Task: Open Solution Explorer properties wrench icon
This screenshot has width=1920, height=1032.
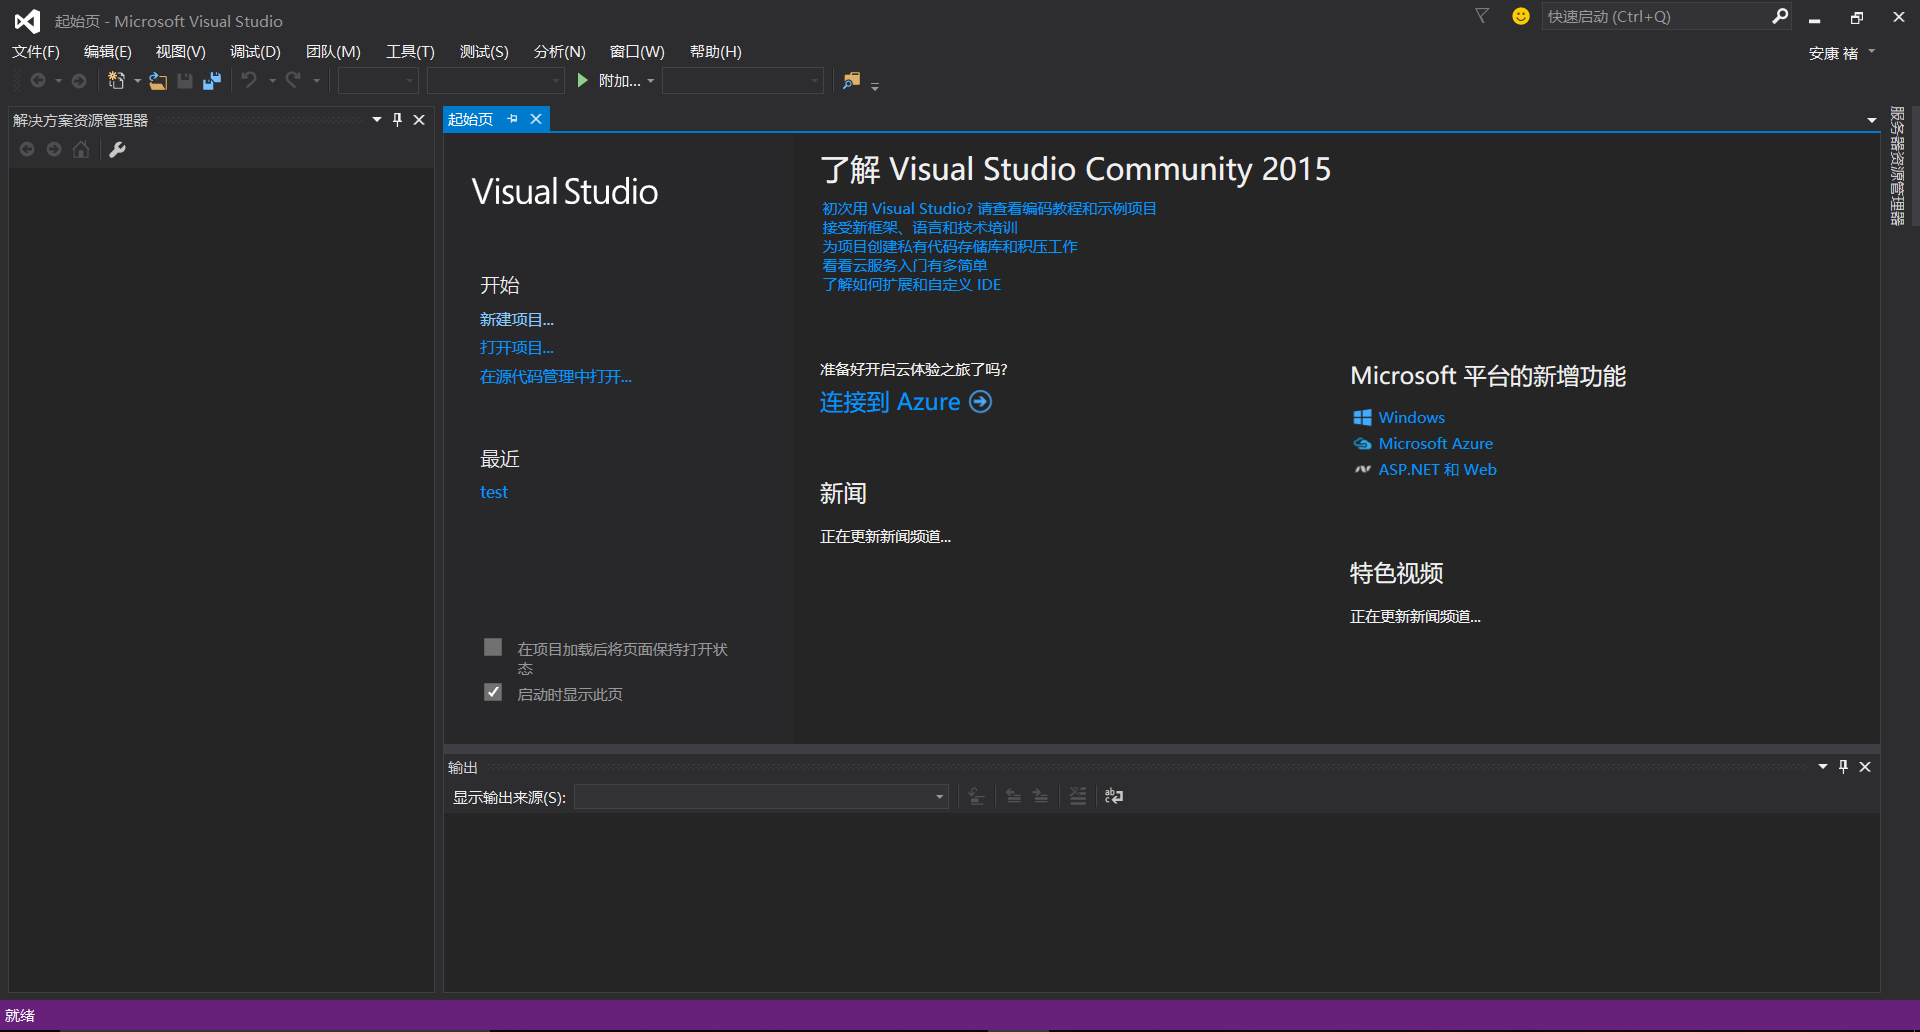Action: point(117,150)
